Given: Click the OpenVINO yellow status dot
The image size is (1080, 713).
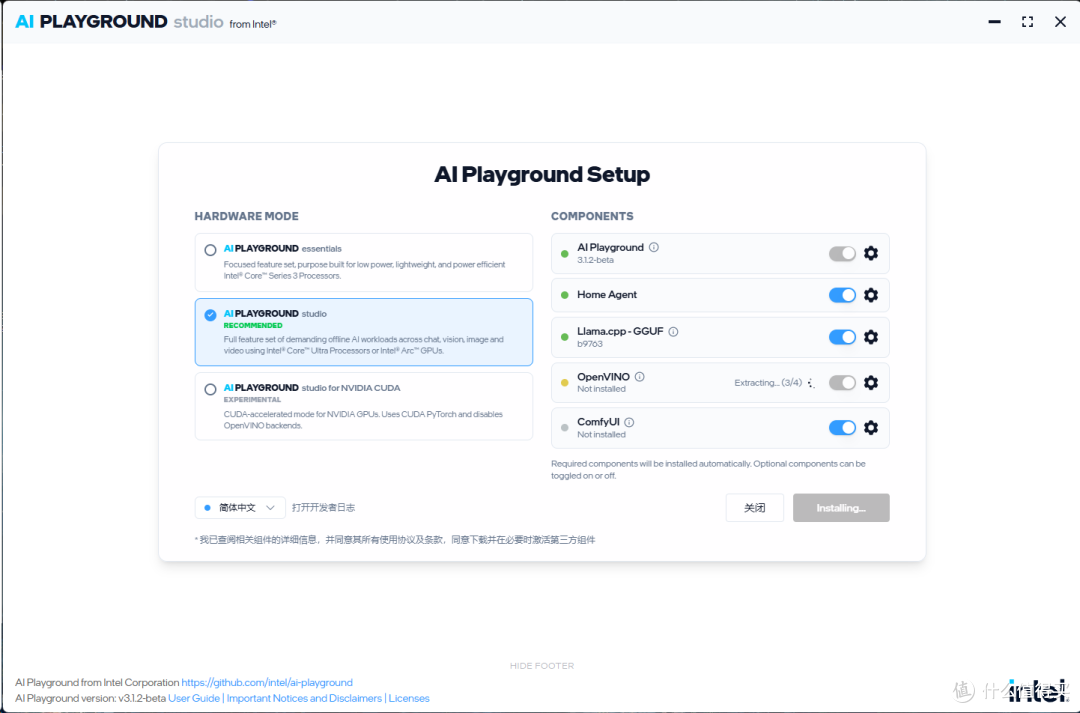Looking at the screenshot, I should pos(565,382).
